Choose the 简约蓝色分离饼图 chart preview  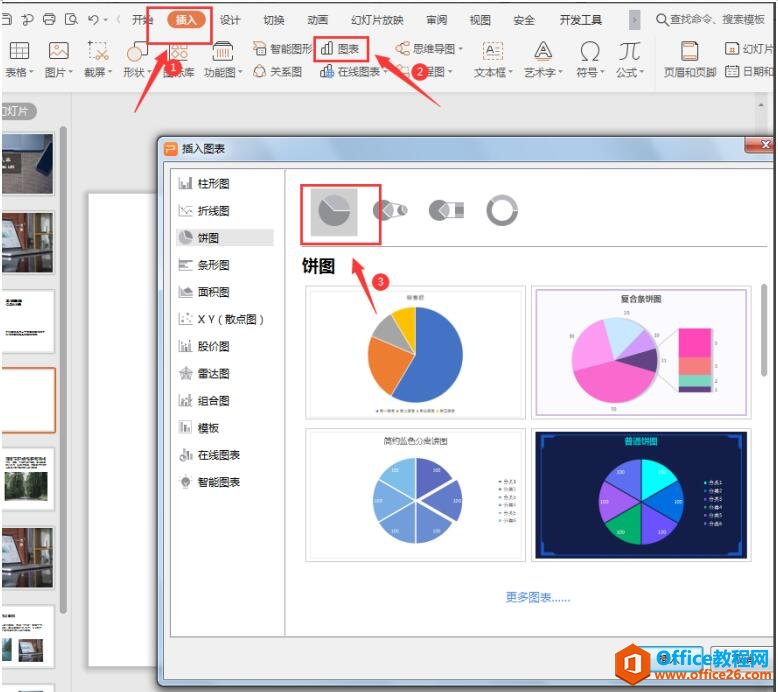click(415, 496)
